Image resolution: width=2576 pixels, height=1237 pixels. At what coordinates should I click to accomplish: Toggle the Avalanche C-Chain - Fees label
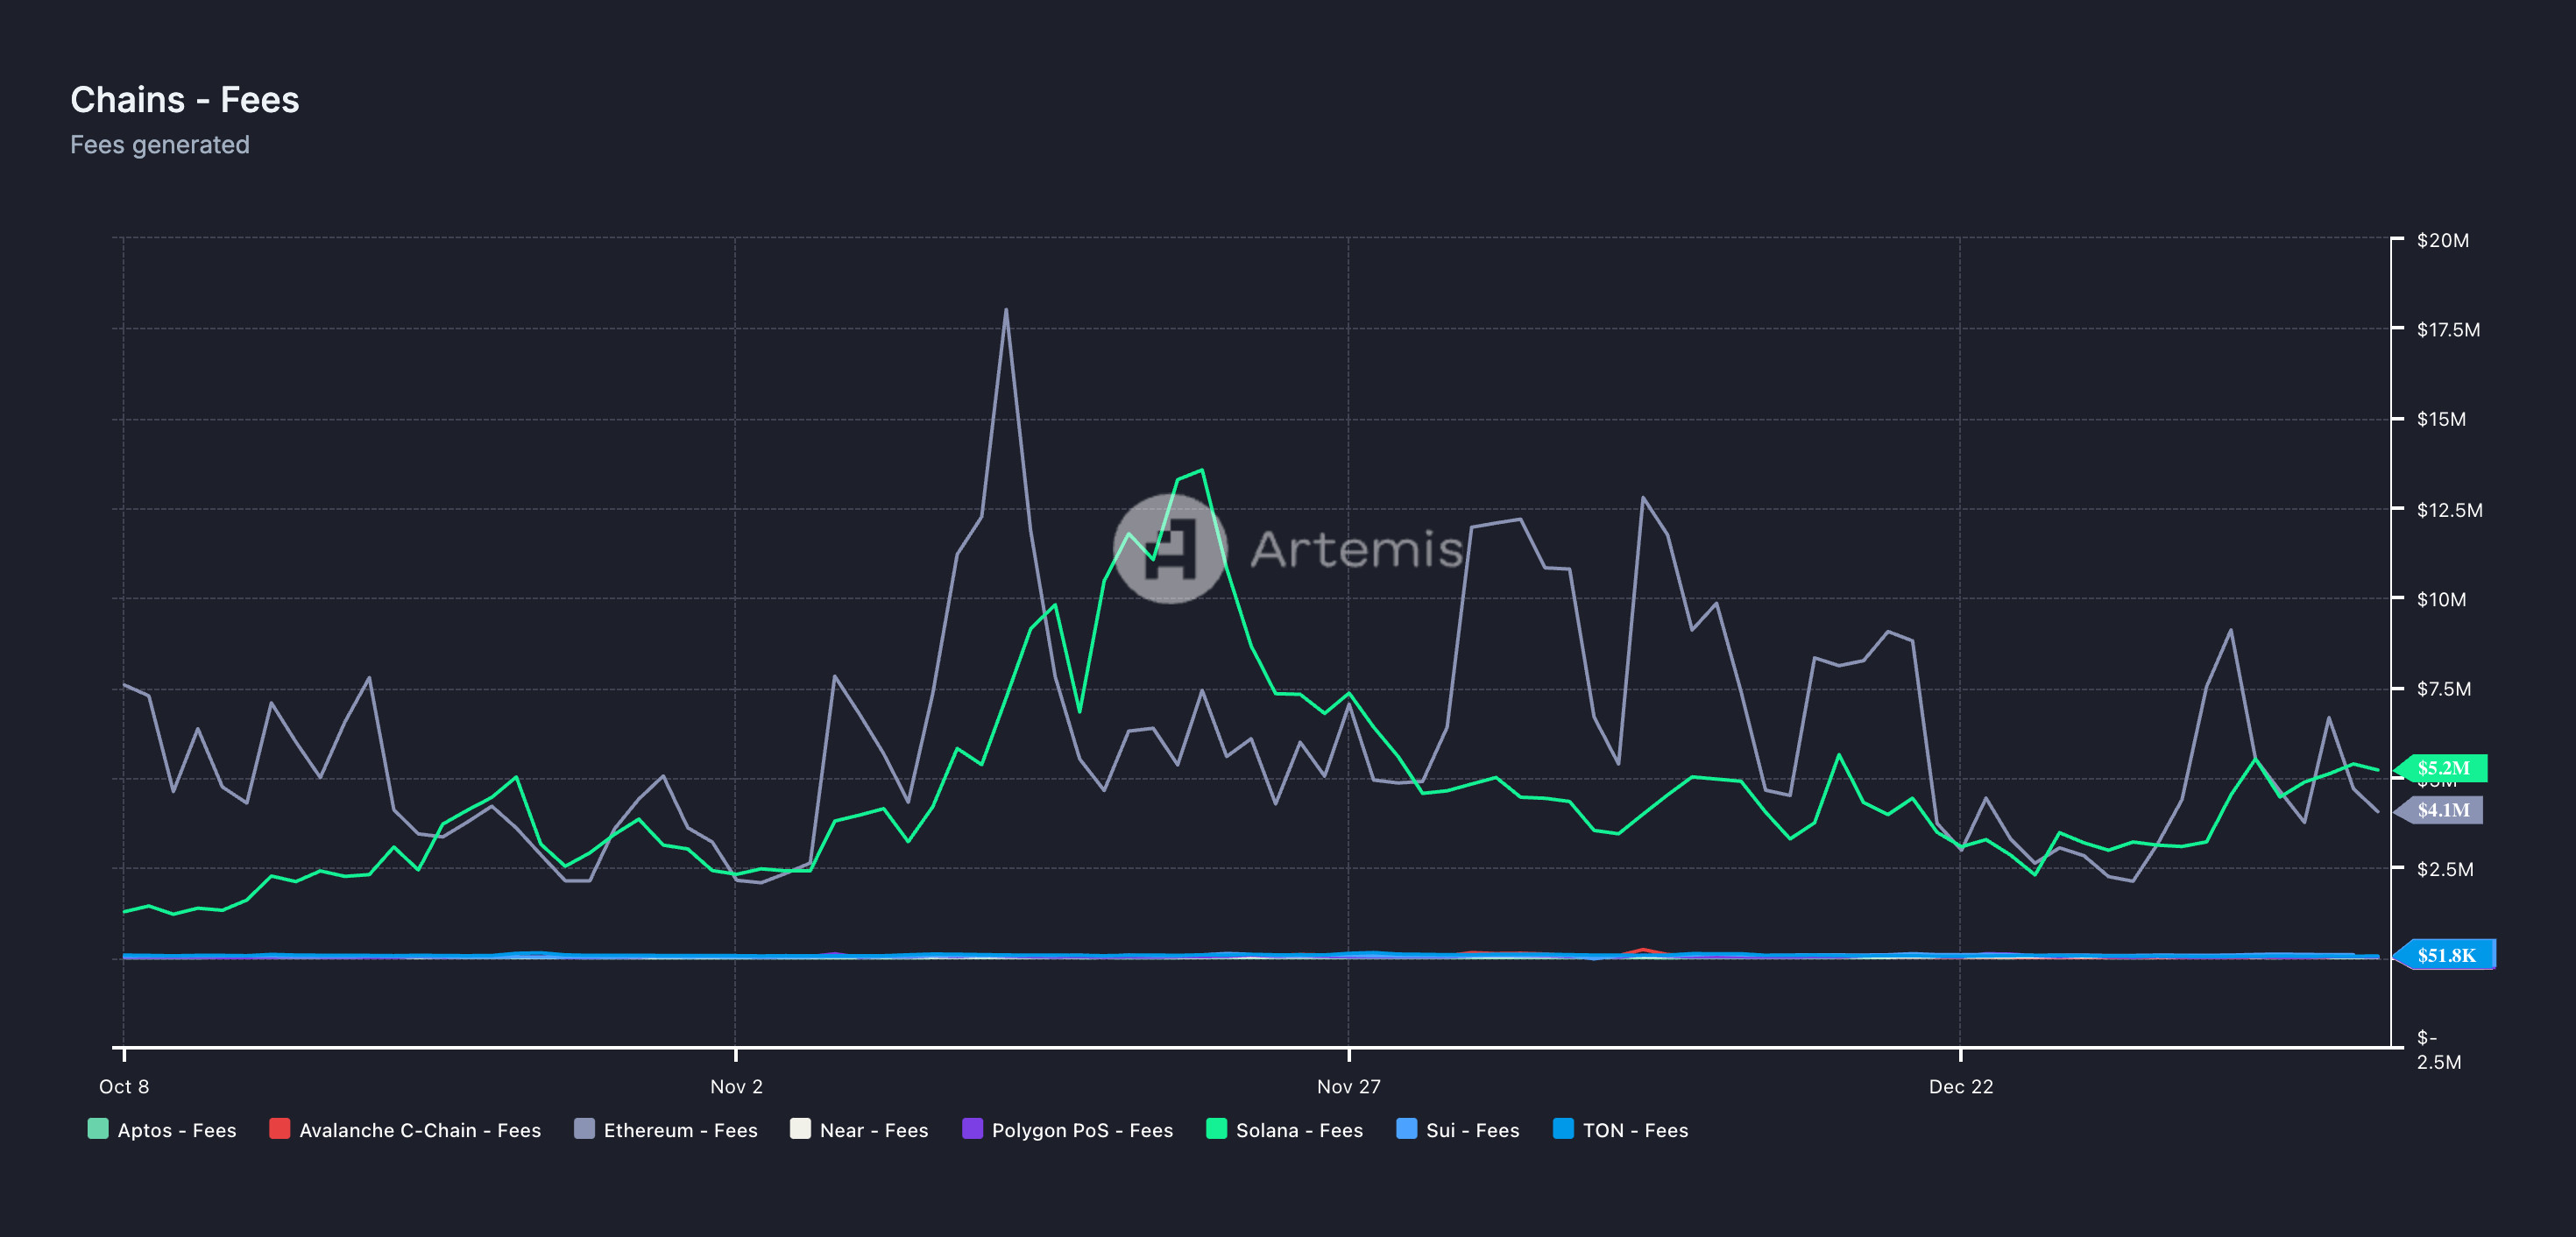(x=420, y=1130)
